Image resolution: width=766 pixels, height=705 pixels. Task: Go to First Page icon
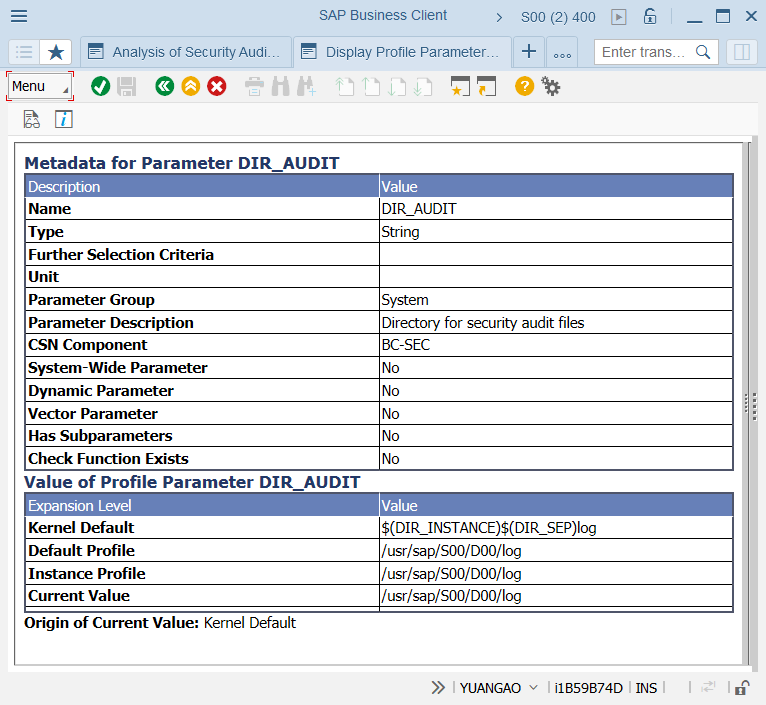(x=345, y=86)
